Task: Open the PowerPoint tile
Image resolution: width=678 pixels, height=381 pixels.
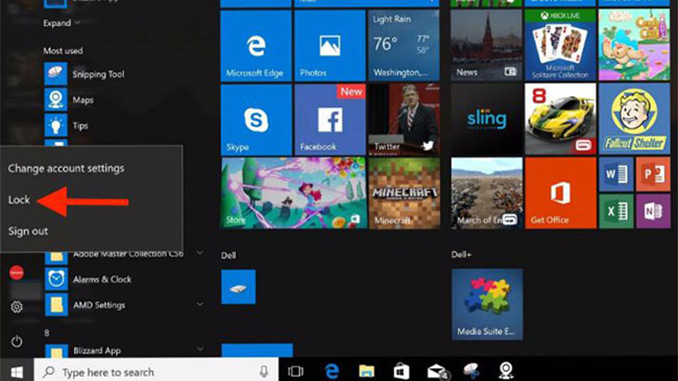Action: click(653, 174)
